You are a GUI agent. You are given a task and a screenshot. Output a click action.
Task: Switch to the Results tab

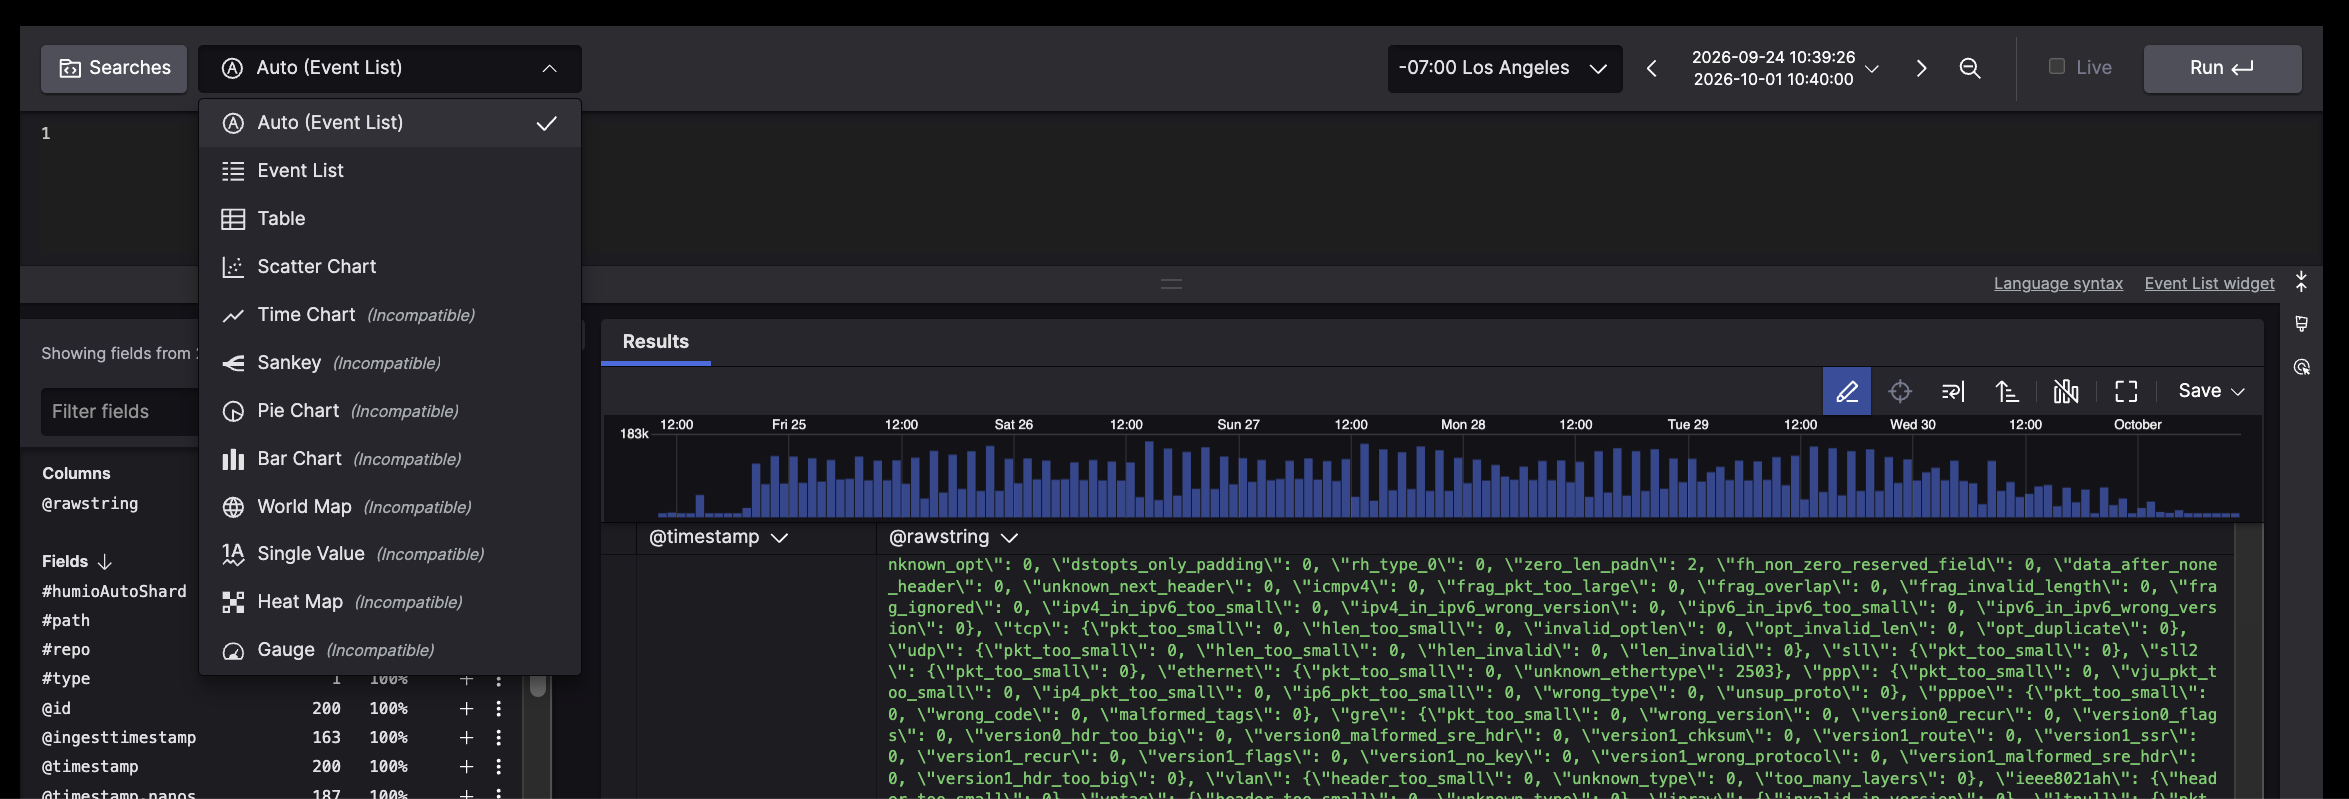click(x=656, y=342)
